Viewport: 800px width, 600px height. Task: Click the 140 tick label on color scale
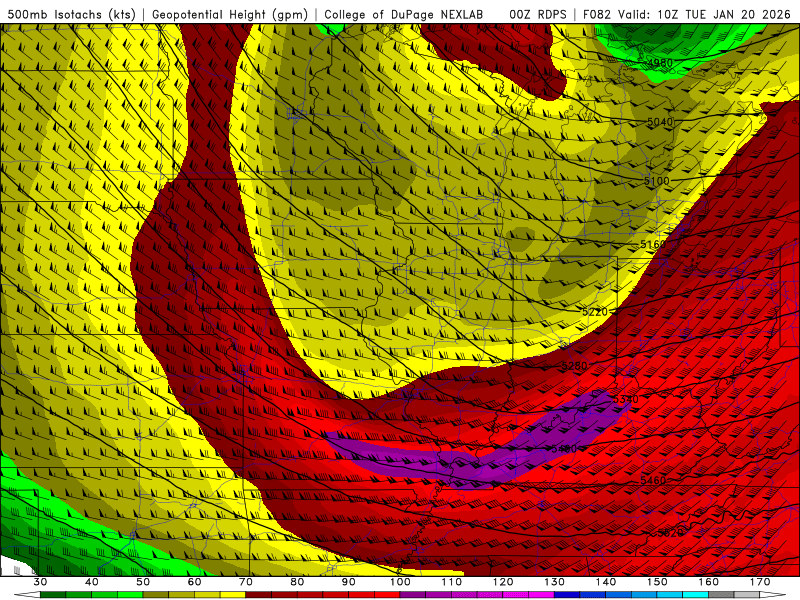[606, 582]
